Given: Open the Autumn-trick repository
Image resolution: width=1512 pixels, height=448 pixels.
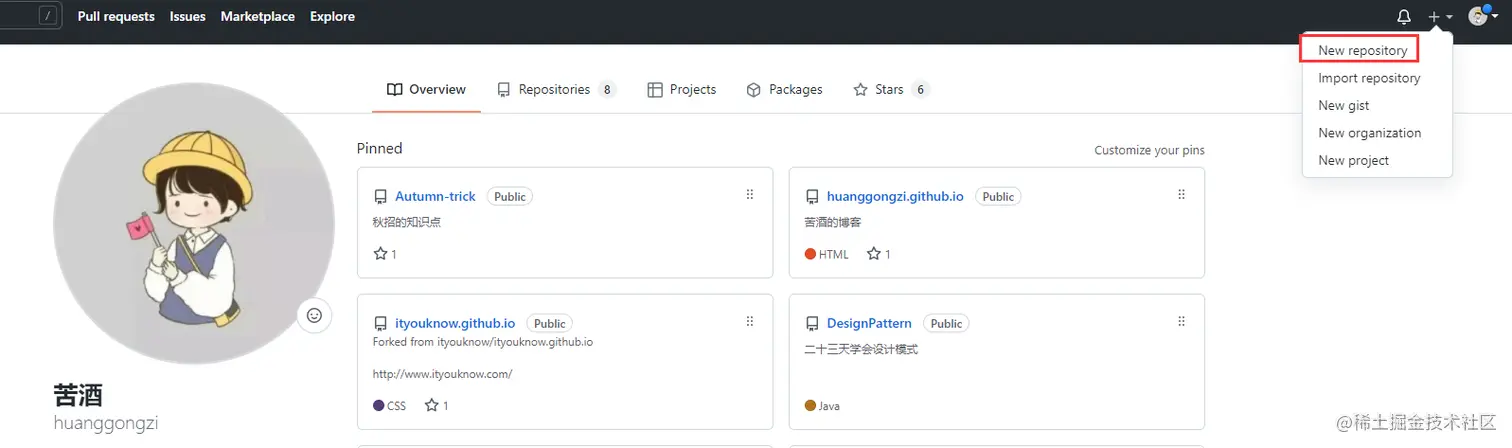Looking at the screenshot, I should 435,196.
